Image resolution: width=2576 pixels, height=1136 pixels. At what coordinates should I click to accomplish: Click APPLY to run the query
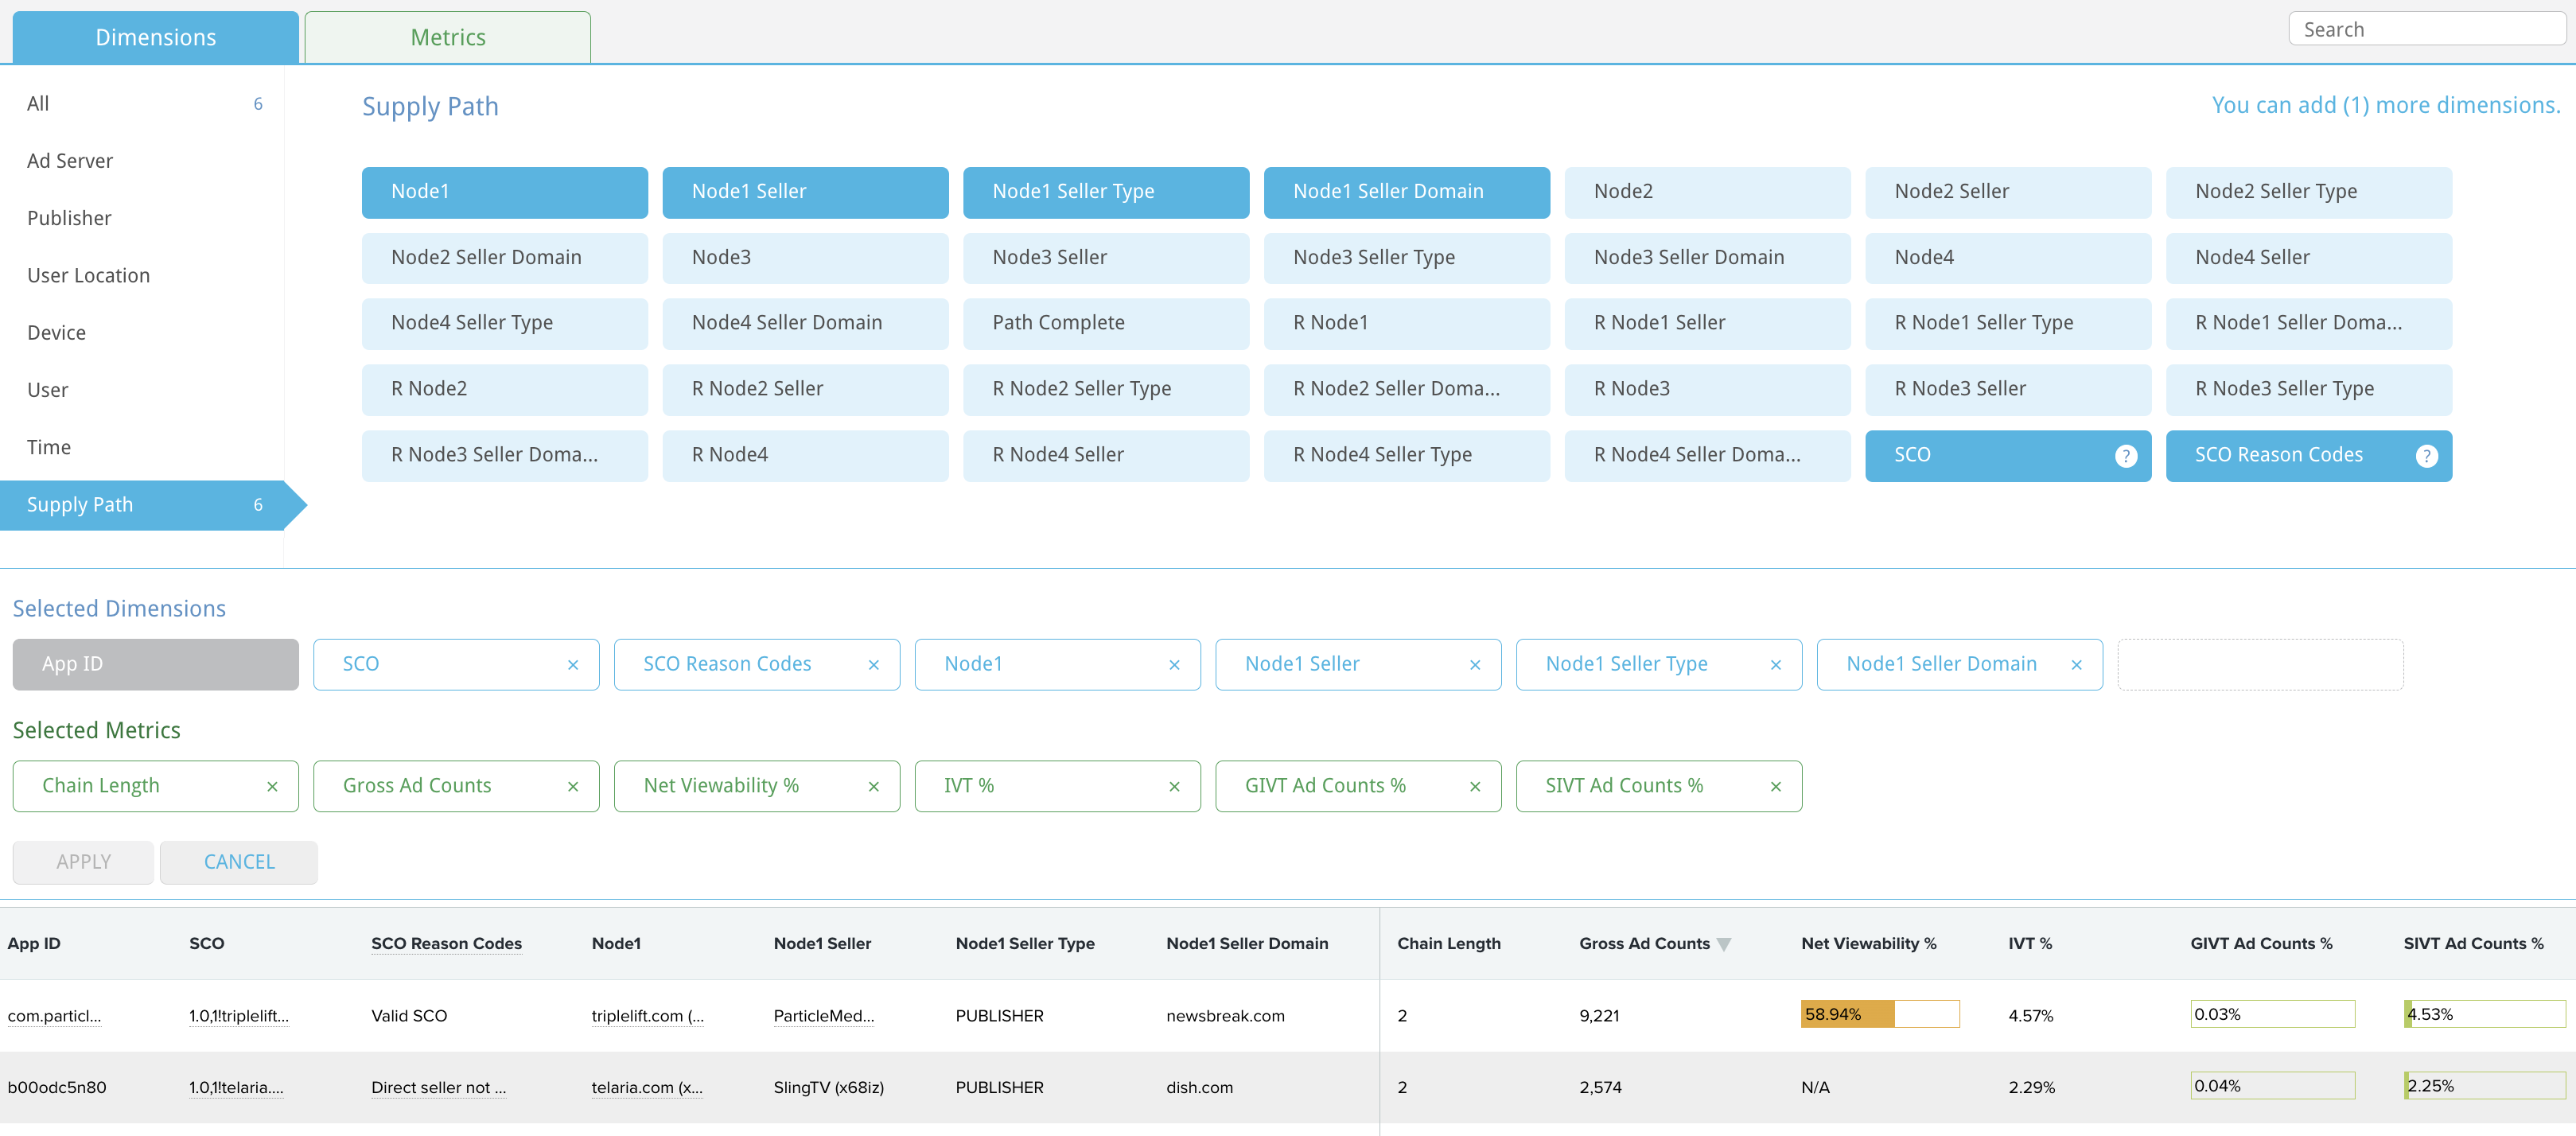(84, 862)
